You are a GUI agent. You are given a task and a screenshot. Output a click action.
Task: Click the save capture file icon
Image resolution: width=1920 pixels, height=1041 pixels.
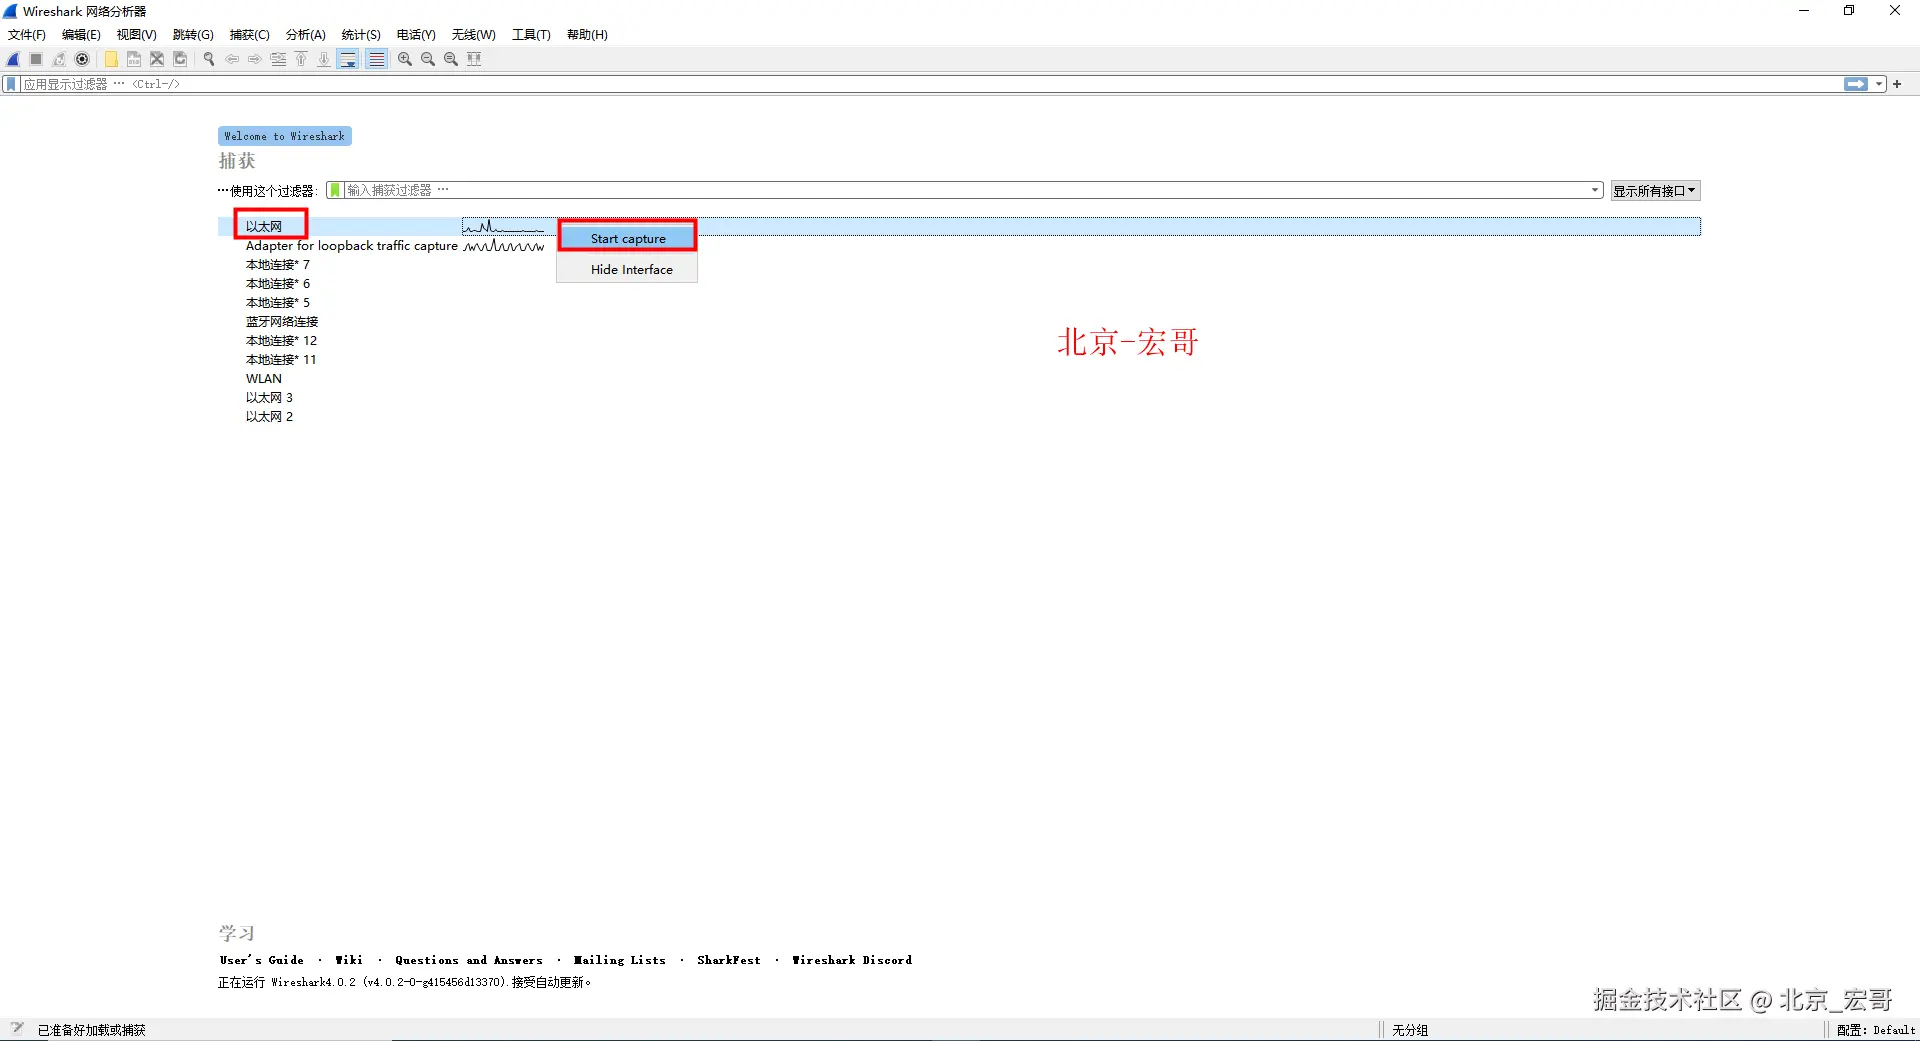click(134, 59)
